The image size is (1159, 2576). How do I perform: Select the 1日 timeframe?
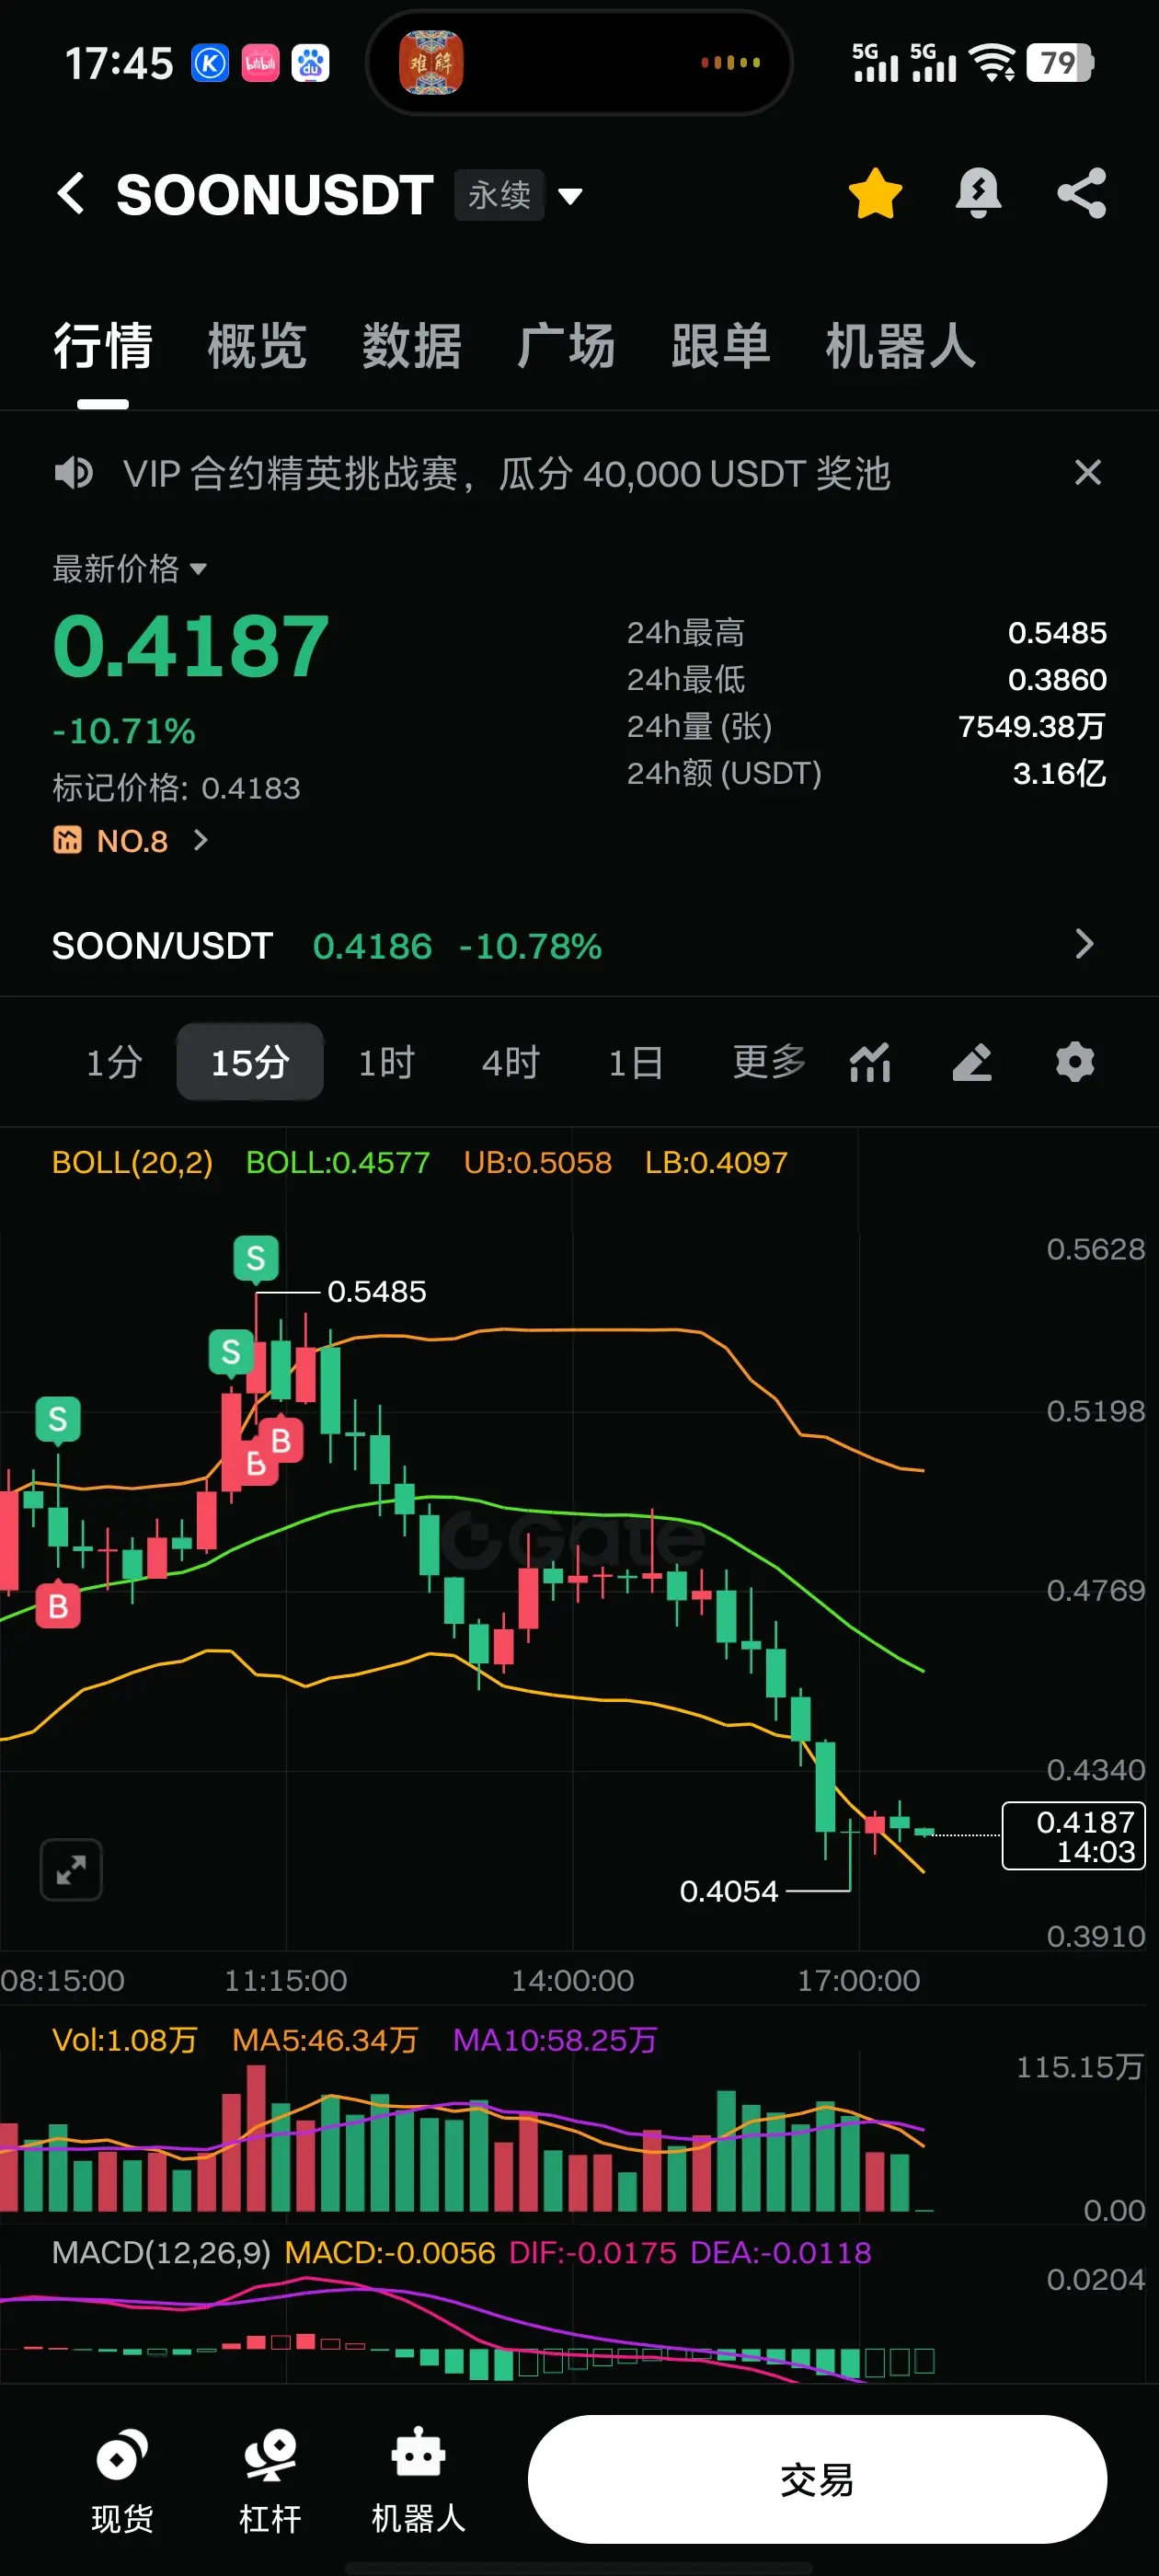635,1062
